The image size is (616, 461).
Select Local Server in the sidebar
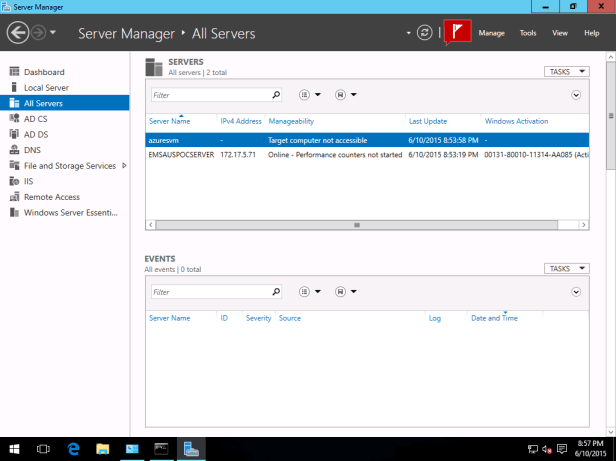pyautogui.click(x=46, y=88)
